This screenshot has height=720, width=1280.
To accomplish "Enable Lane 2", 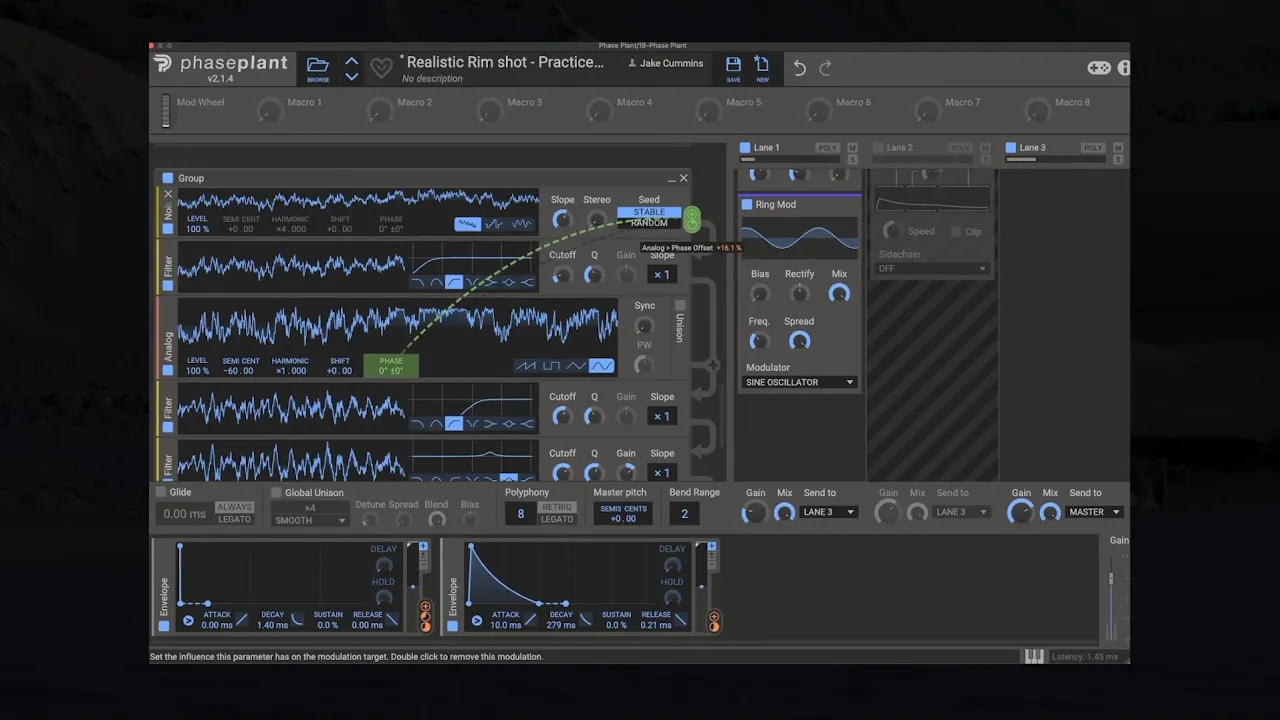I will pos(878,148).
